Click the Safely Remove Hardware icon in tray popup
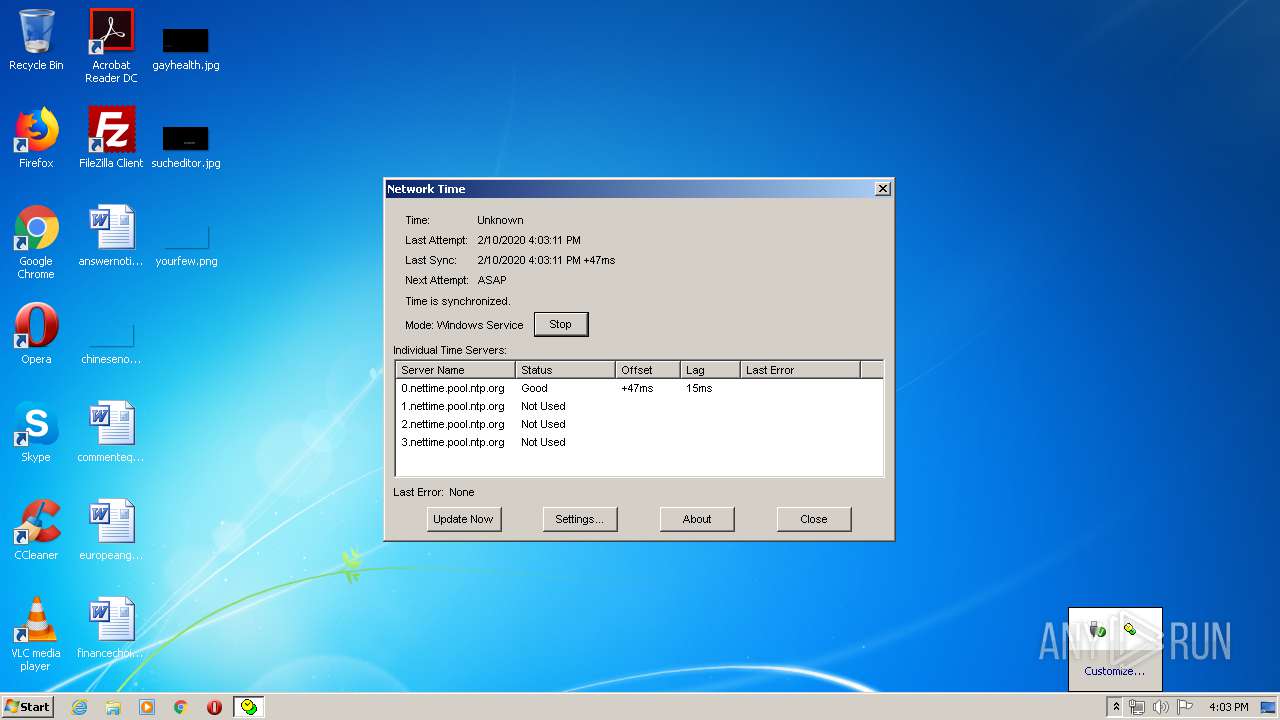This screenshot has height=720, width=1280. point(1098,629)
